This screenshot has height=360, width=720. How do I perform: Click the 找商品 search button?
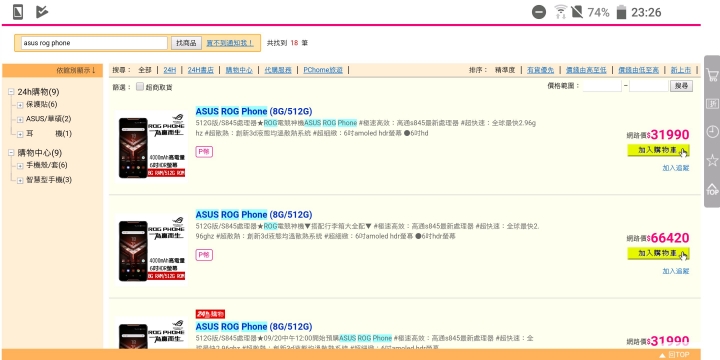186,43
